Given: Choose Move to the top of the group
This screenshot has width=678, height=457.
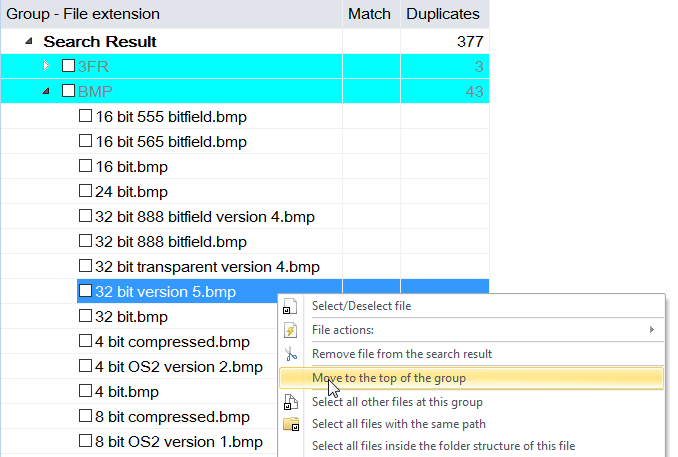Looking at the screenshot, I should (x=389, y=378).
